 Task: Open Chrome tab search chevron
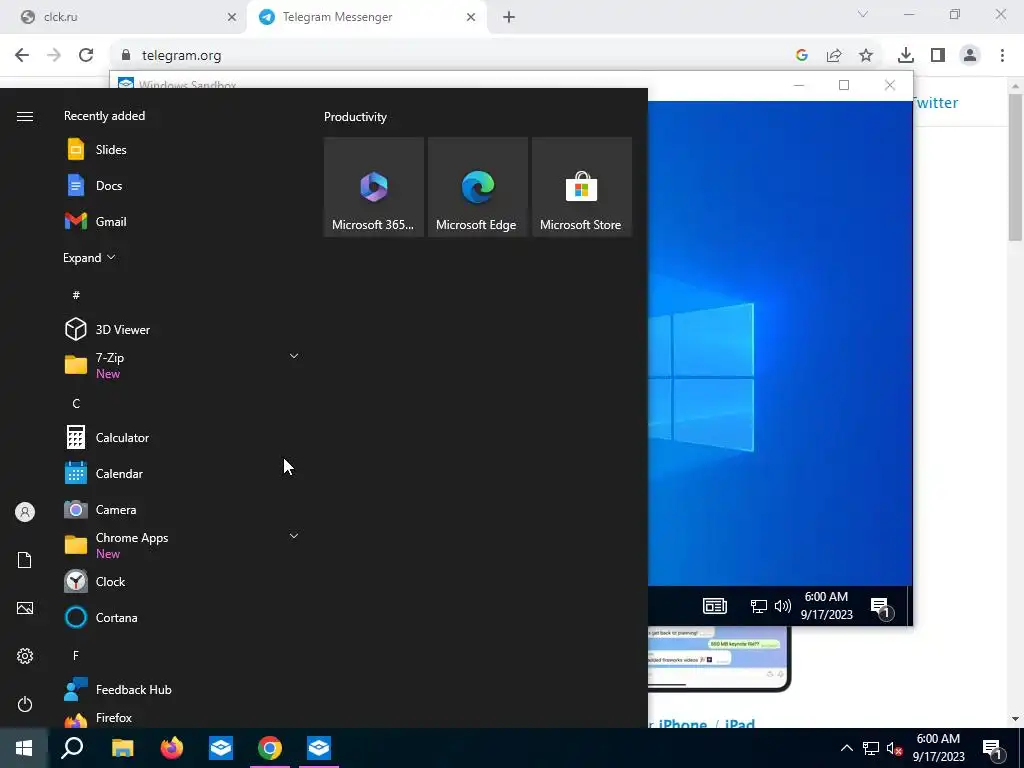[x=863, y=14]
